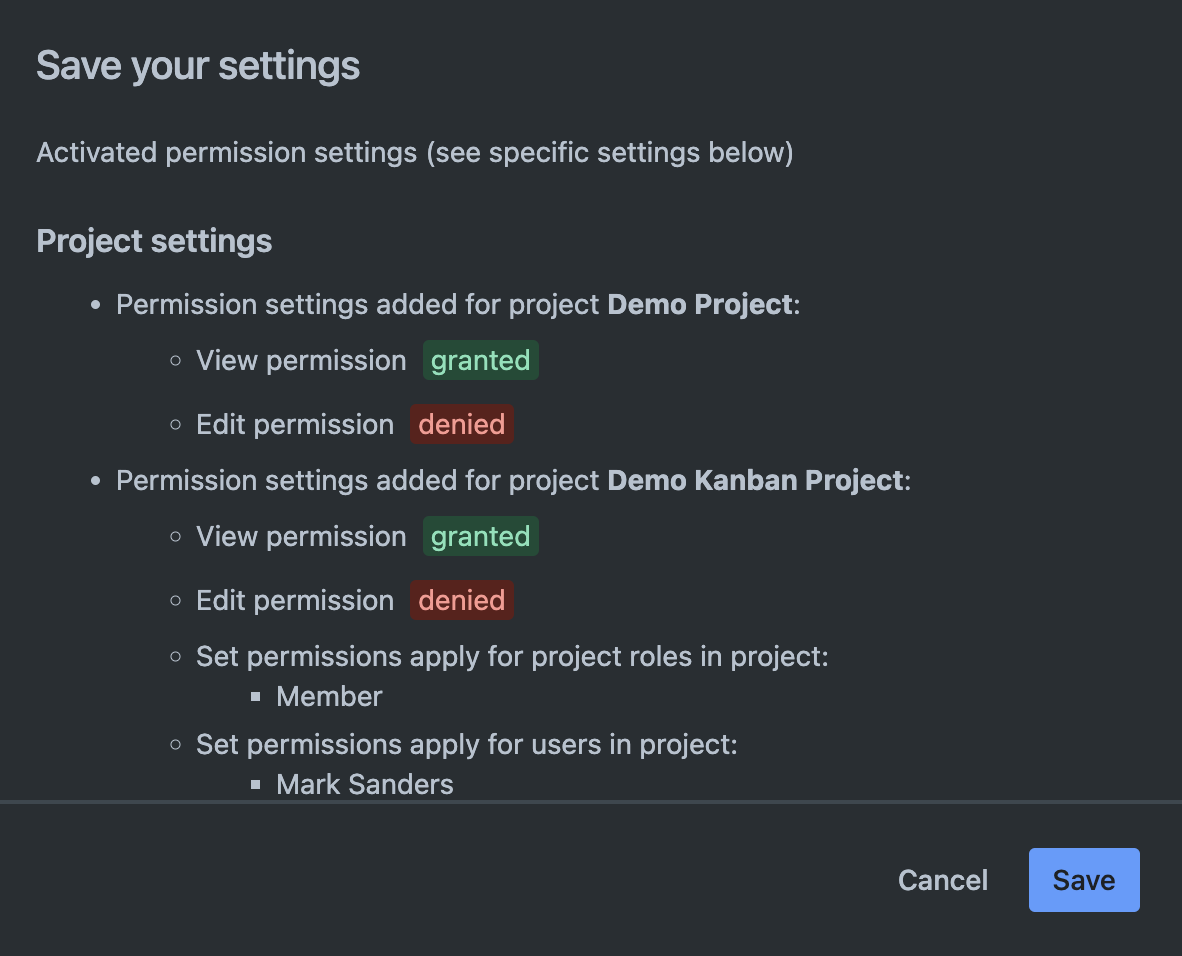Click "View permission" label under Demo Project
The height and width of the screenshot is (956, 1182).
click(x=301, y=360)
